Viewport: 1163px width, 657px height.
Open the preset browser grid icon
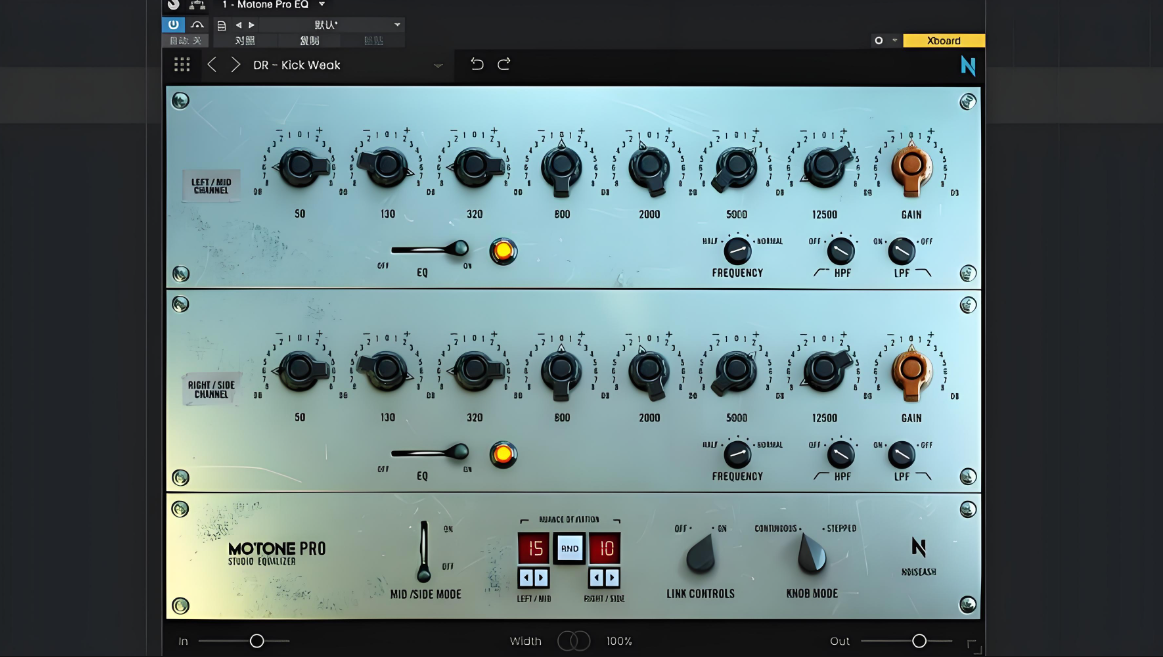[182, 65]
